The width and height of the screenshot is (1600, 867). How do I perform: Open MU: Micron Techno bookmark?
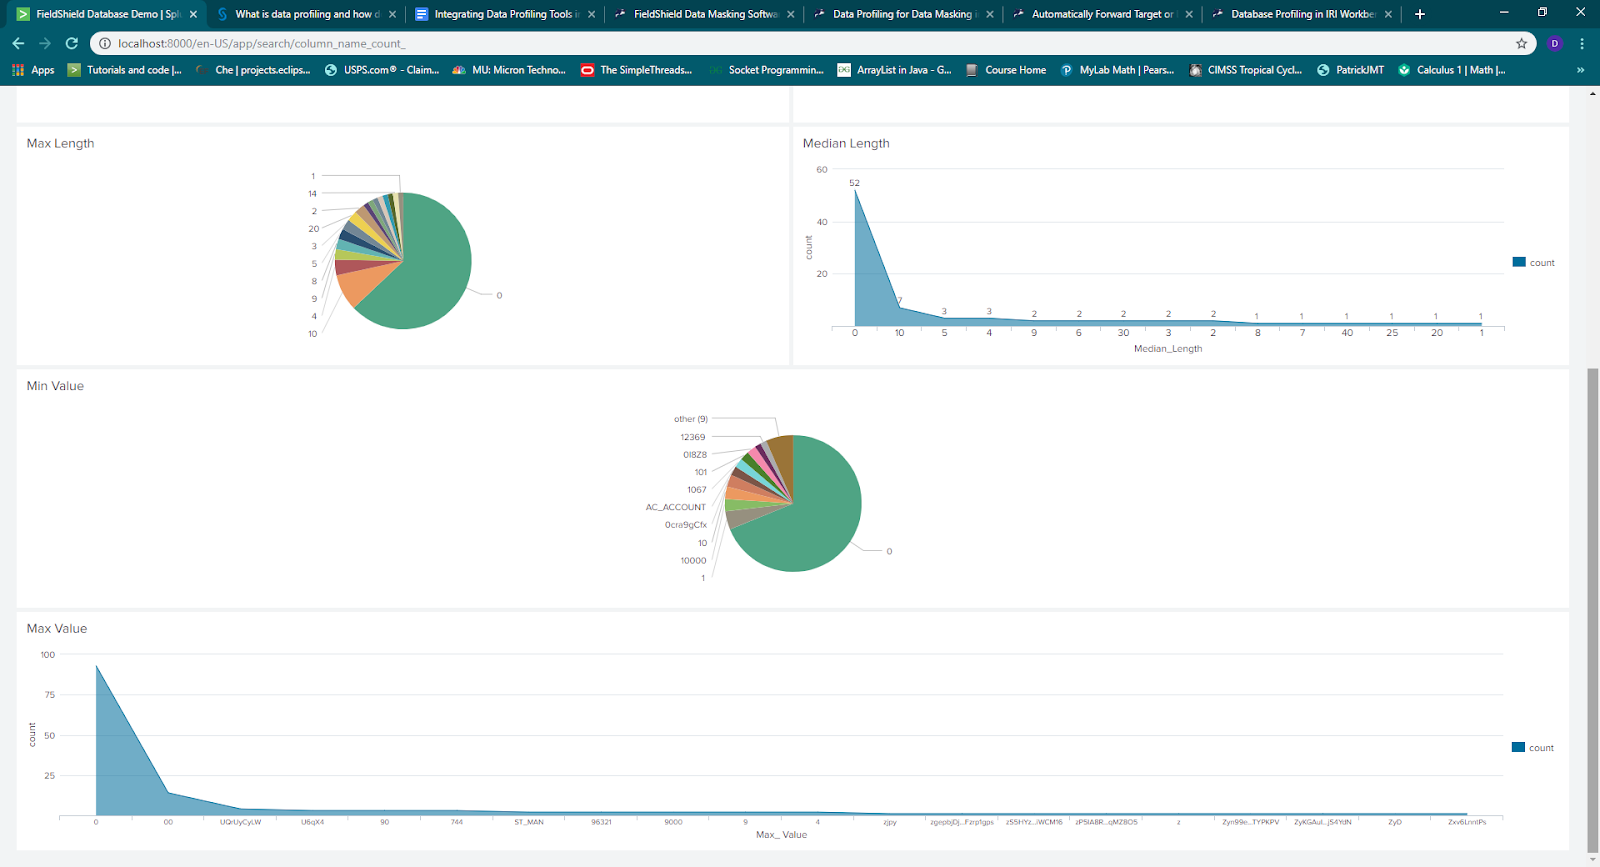pos(509,70)
